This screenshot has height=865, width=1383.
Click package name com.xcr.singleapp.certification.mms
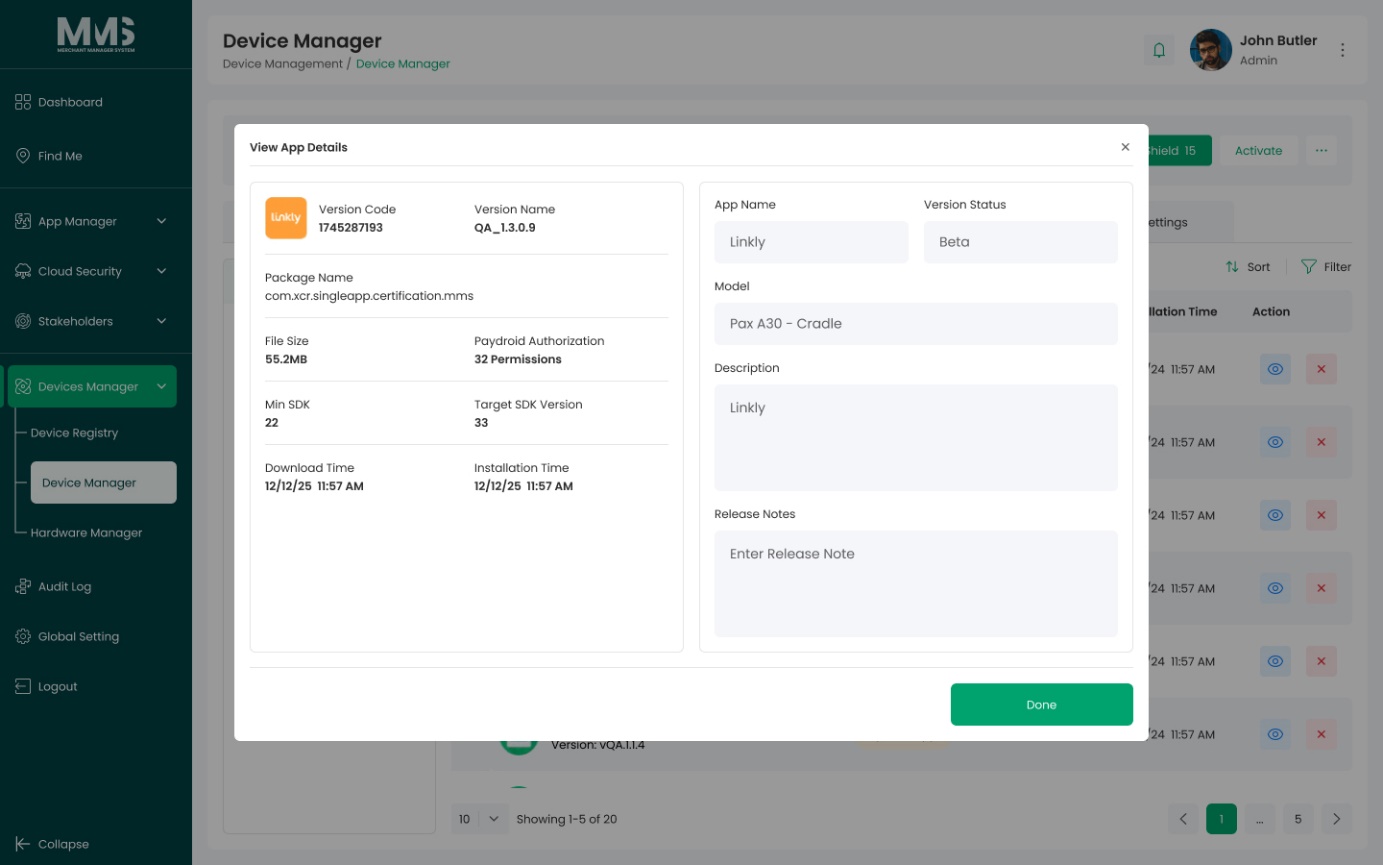click(x=369, y=296)
